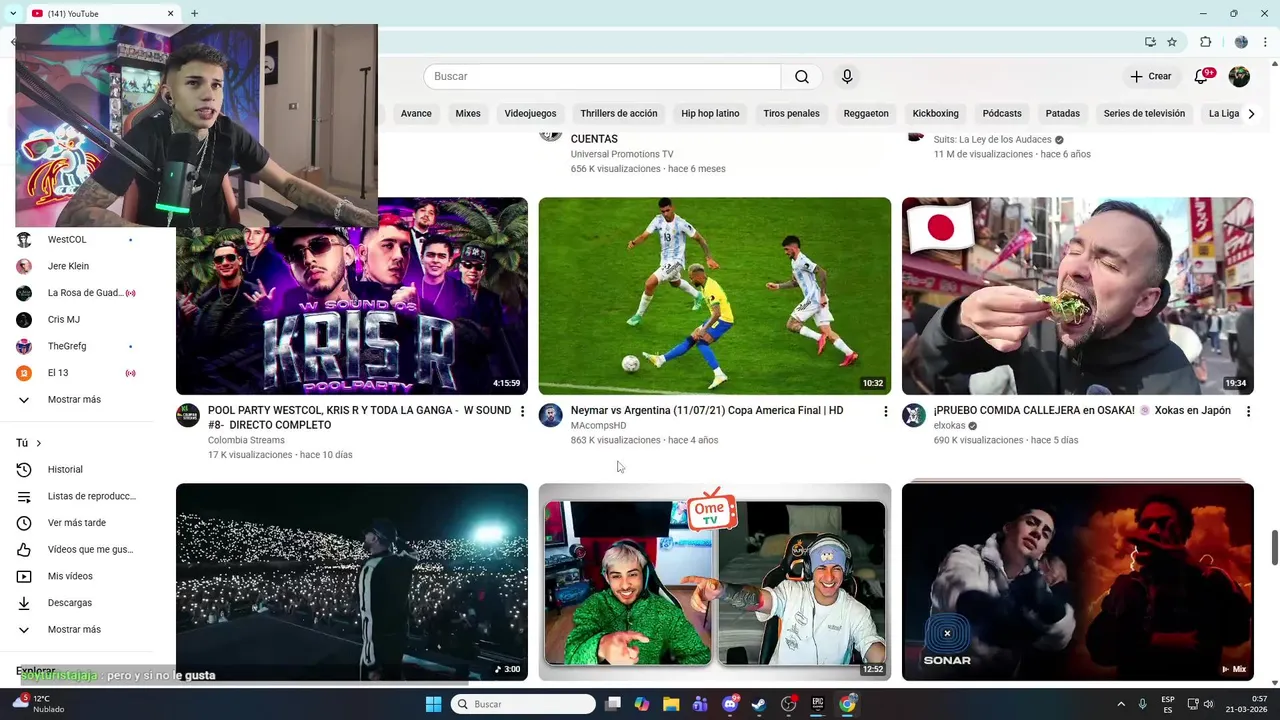Open elxokas channel avatar
The image size is (1280, 720).
pos(914,416)
